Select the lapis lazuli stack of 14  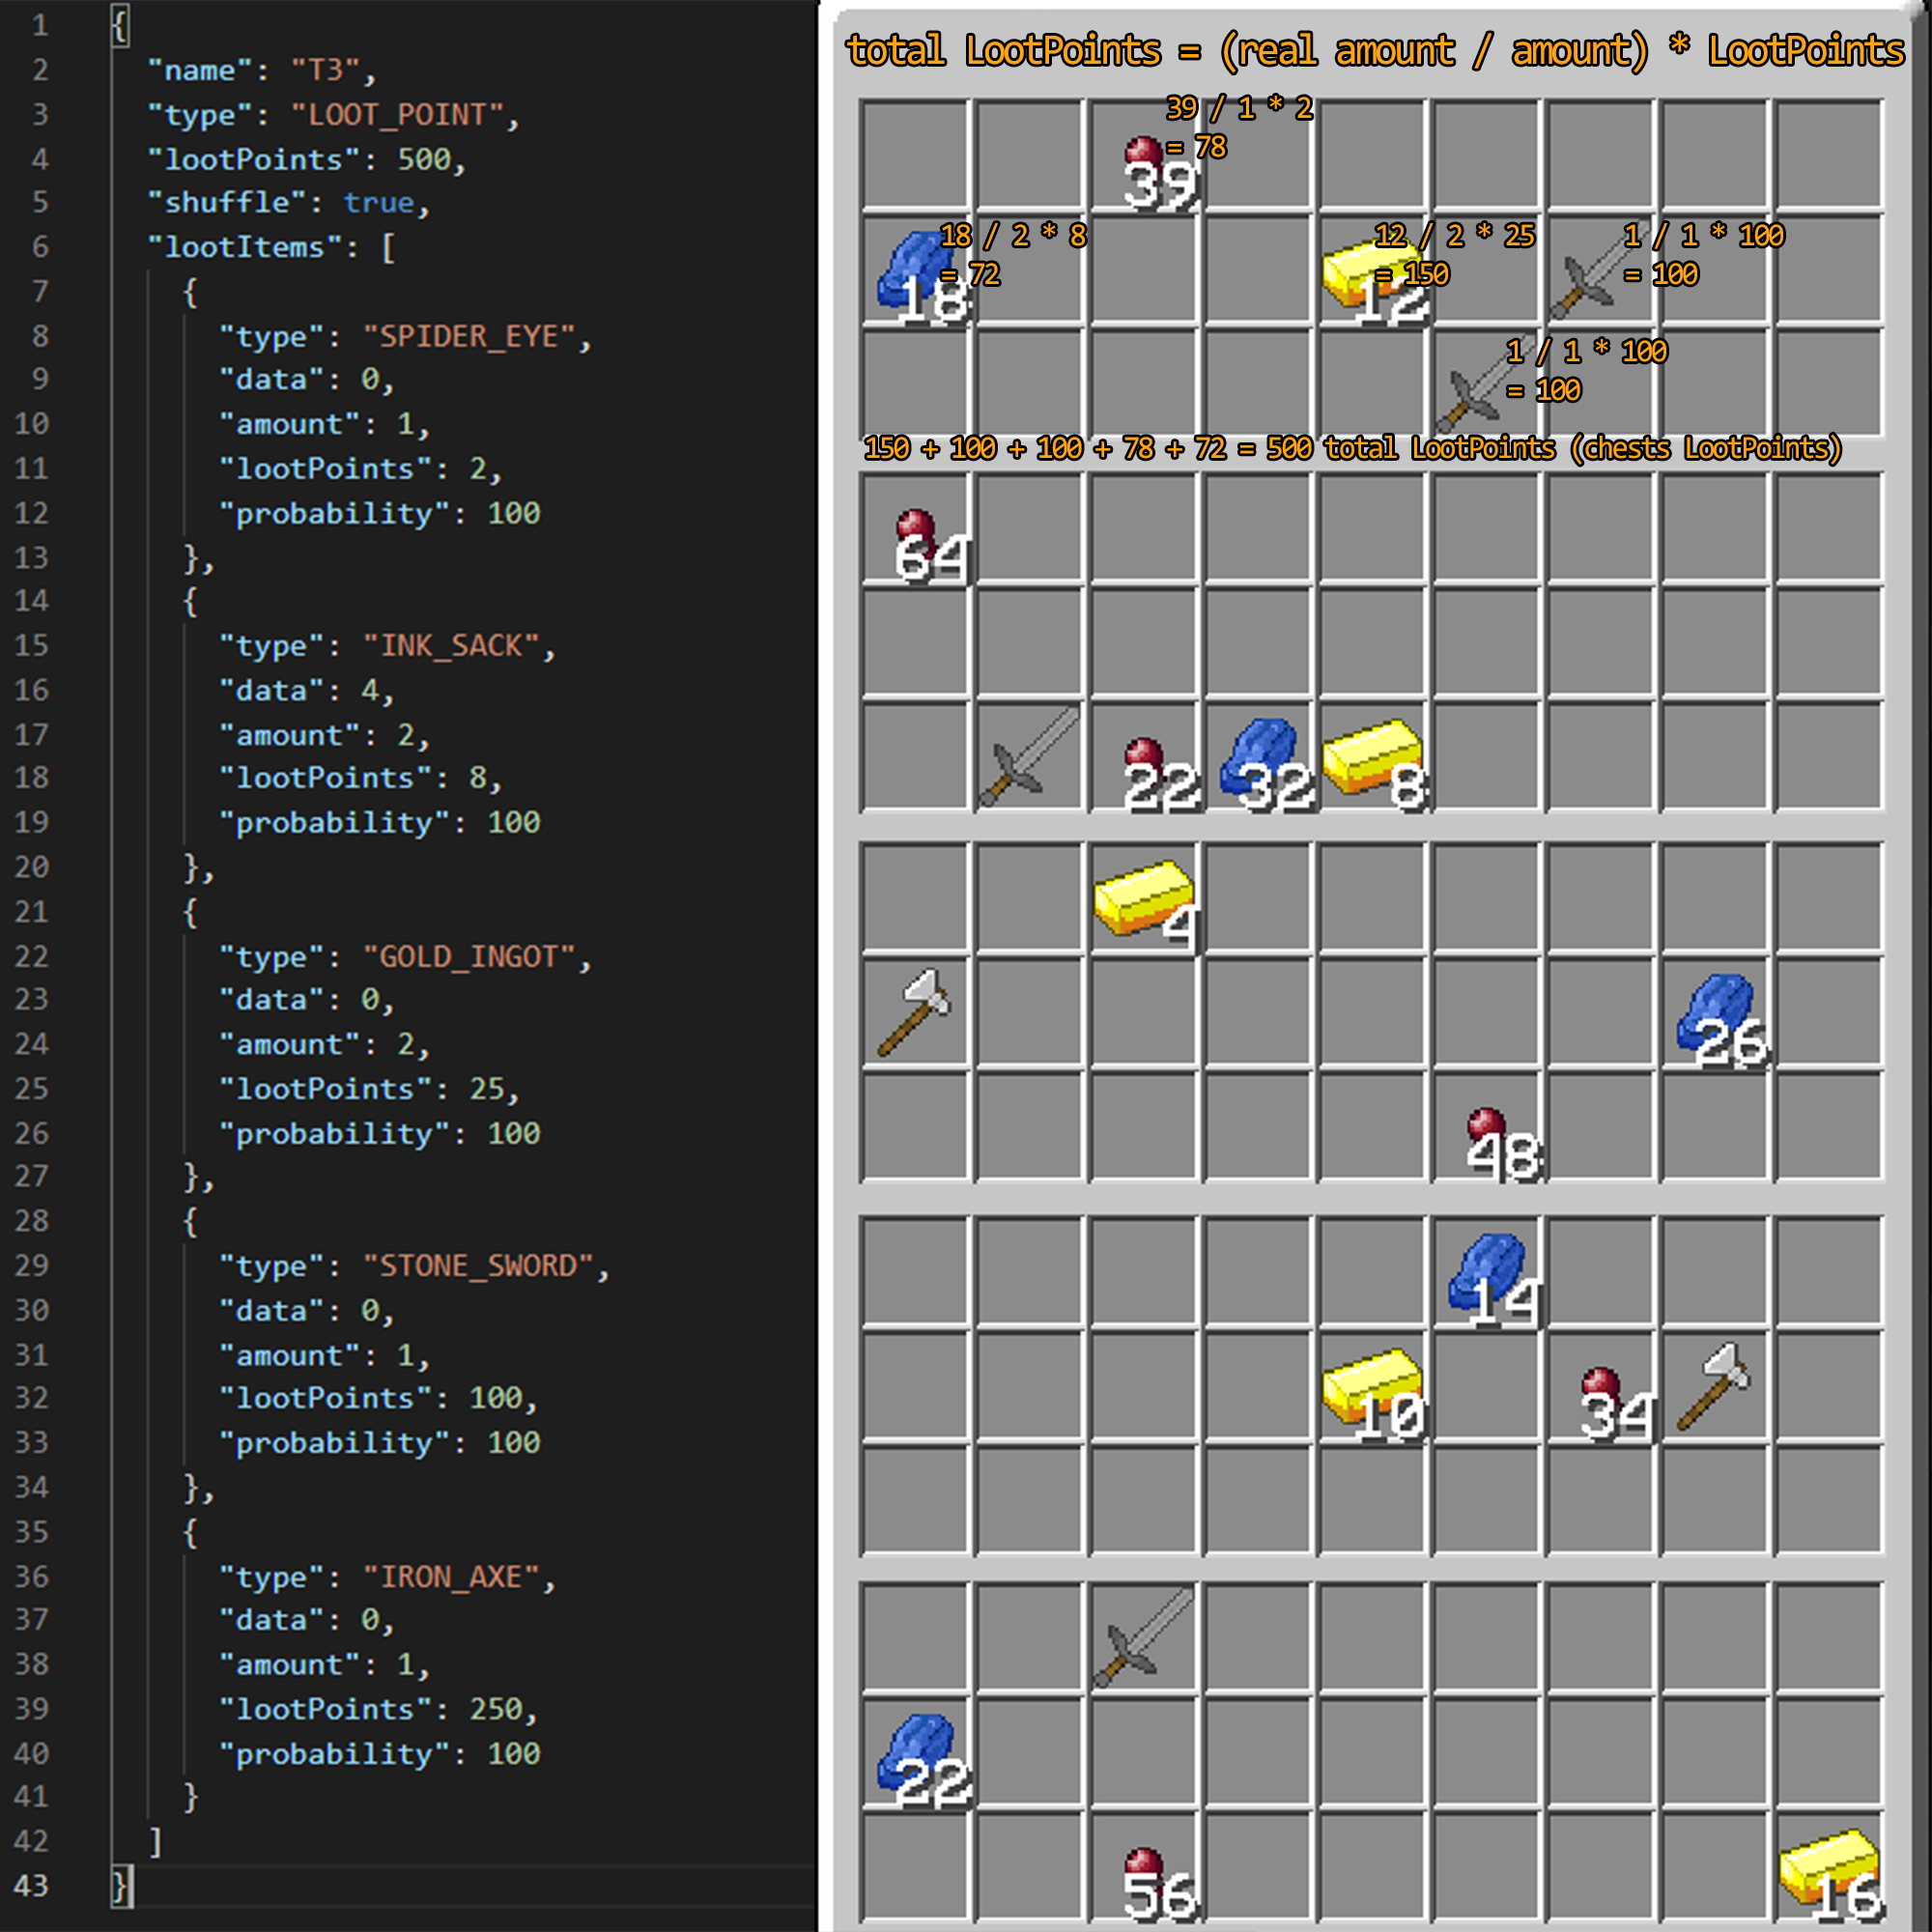[1494, 1280]
